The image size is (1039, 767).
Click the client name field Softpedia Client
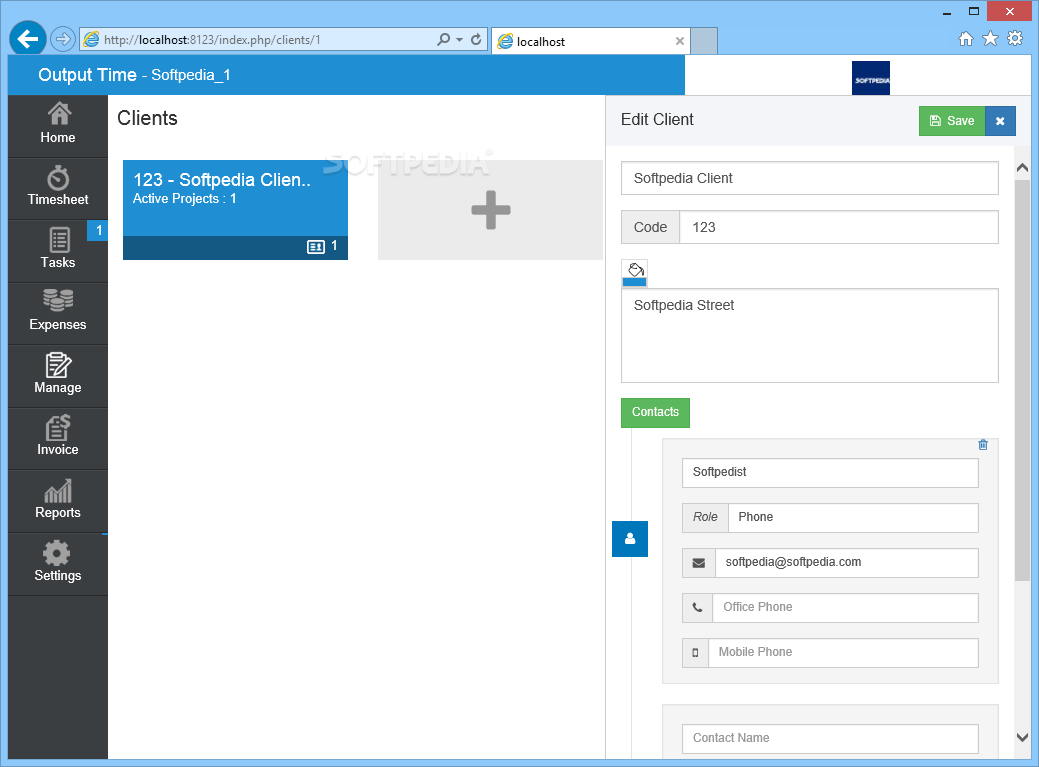809,178
